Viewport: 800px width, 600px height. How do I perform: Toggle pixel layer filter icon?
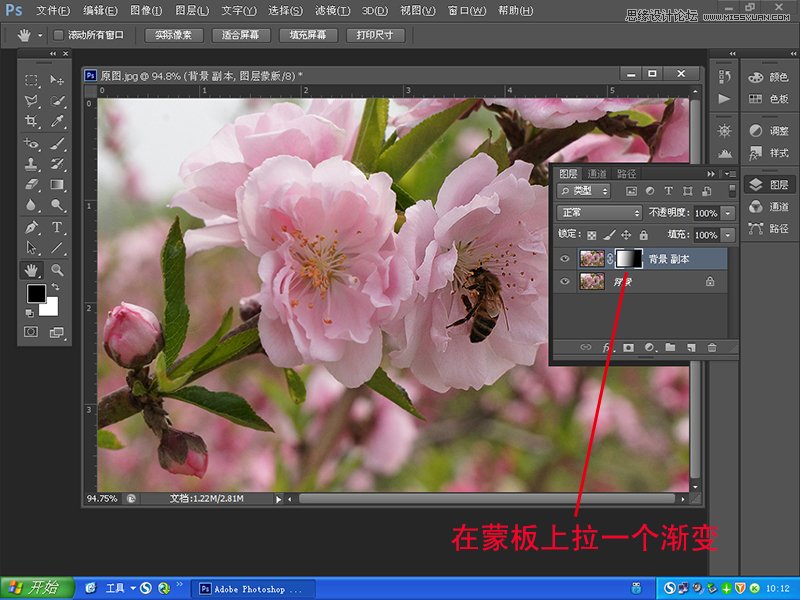631,191
